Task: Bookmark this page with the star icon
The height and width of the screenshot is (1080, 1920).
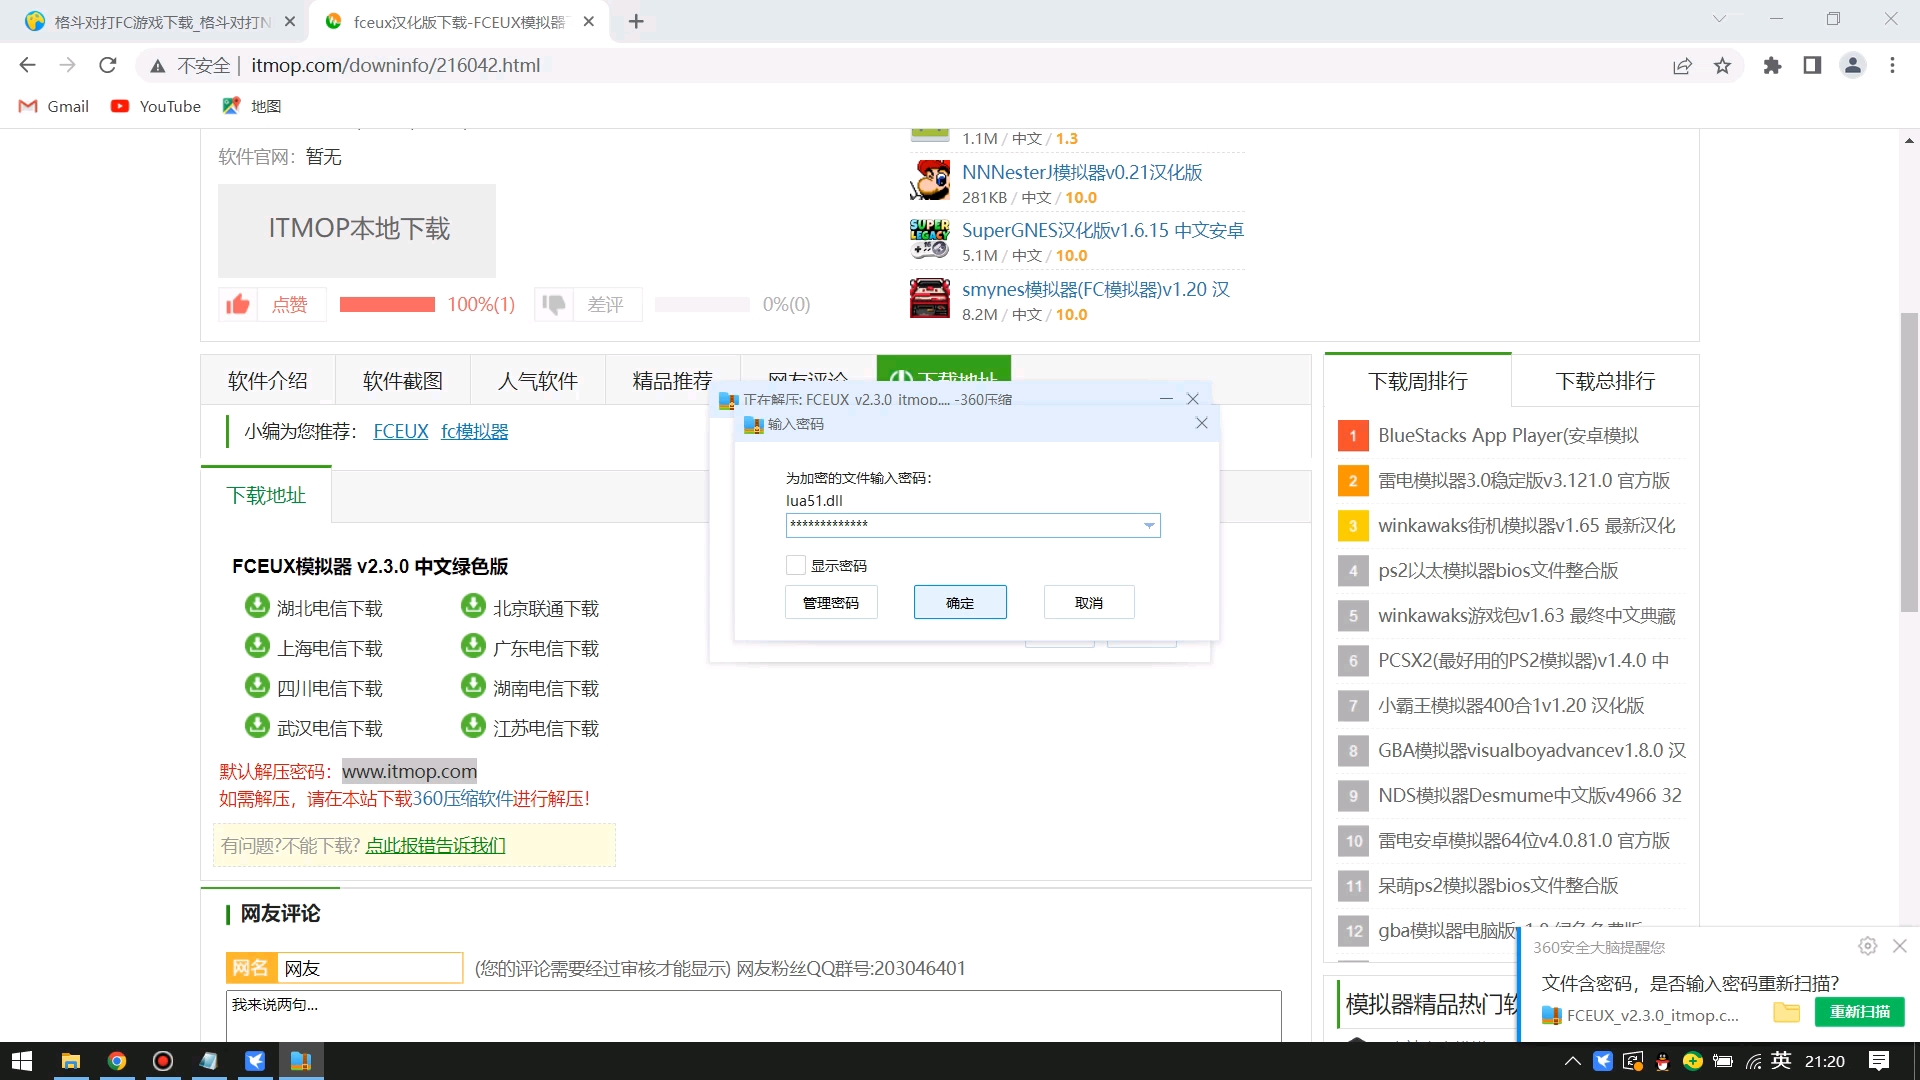Action: (x=1722, y=65)
